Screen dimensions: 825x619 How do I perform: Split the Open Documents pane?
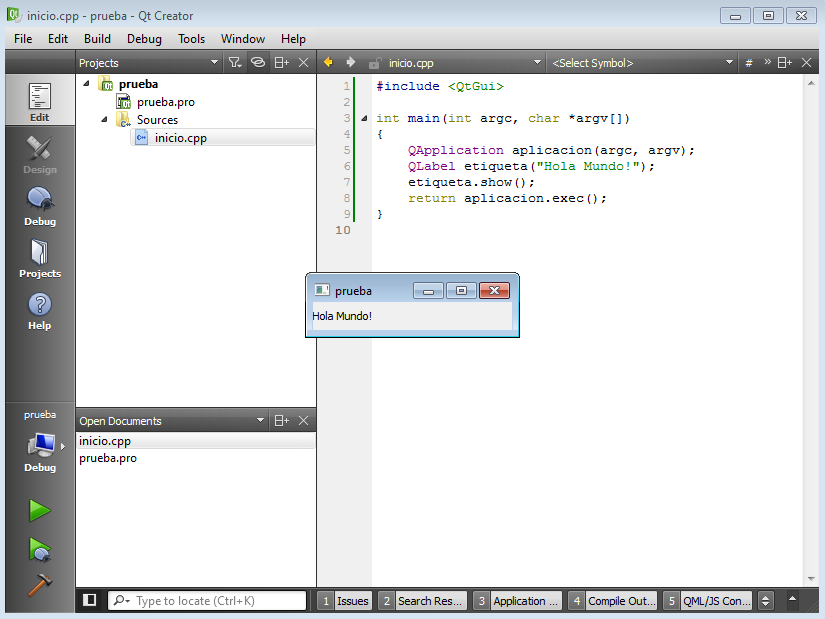coord(282,421)
